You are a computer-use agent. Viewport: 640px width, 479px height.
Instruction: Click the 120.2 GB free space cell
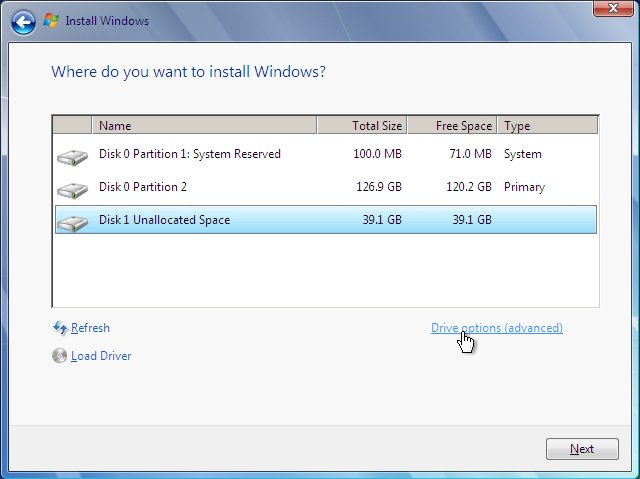pos(468,187)
